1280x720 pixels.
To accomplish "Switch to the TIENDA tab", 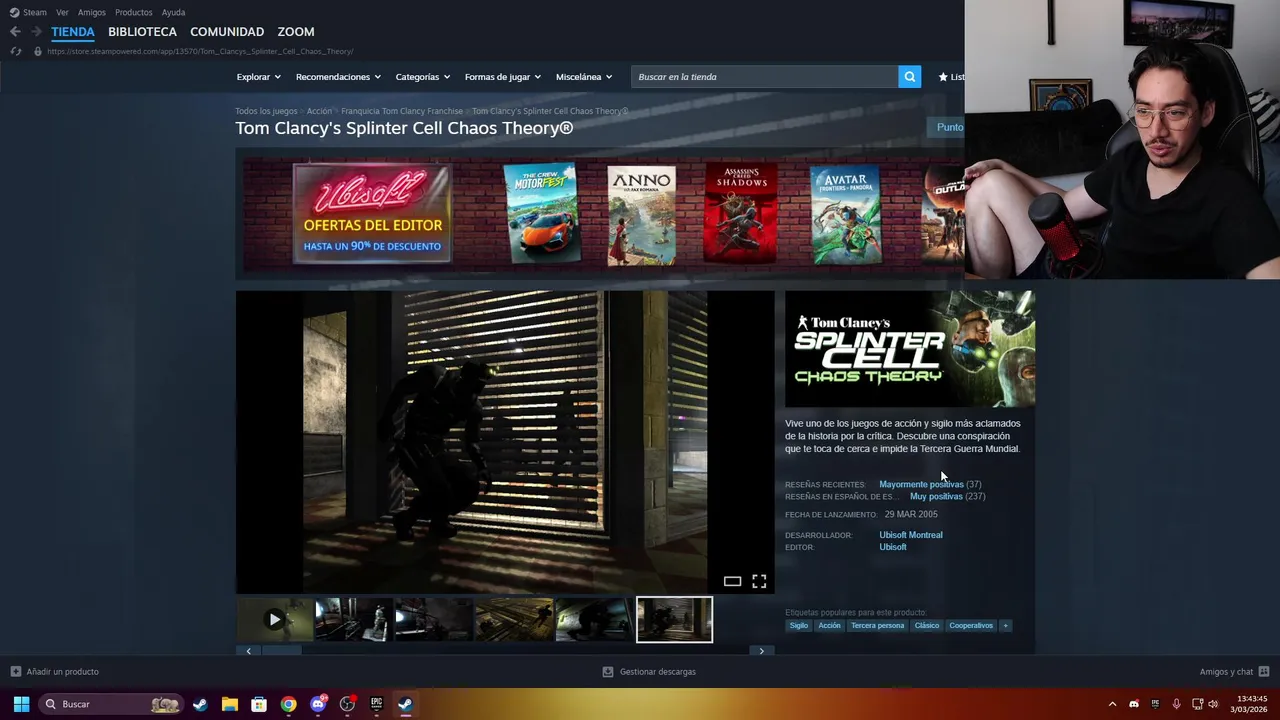I will click(x=73, y=32).
